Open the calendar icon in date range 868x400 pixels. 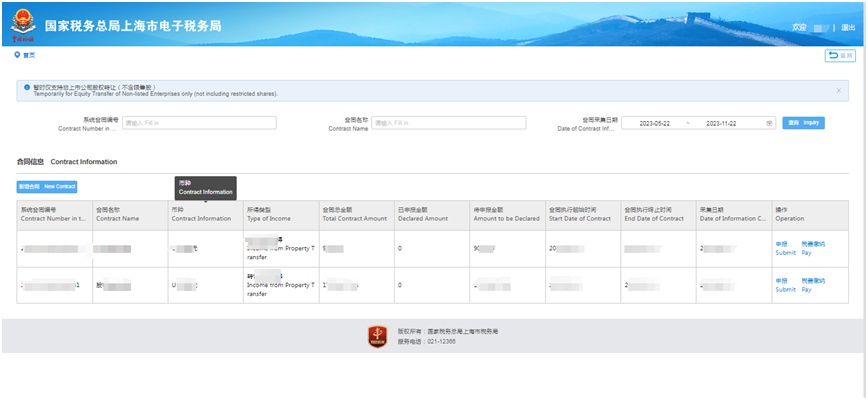pyautogui.click(x=769, y=123)
